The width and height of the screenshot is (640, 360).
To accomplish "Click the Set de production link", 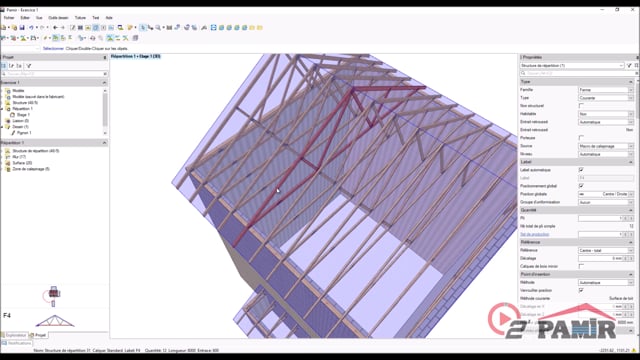I will tap(534, 234).
